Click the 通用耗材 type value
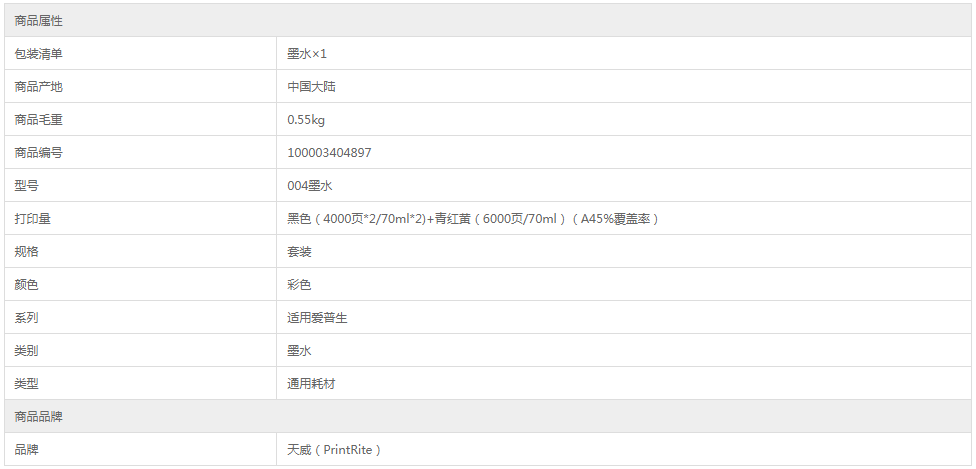Screen dimensions: 976x469 click(311, 384)
